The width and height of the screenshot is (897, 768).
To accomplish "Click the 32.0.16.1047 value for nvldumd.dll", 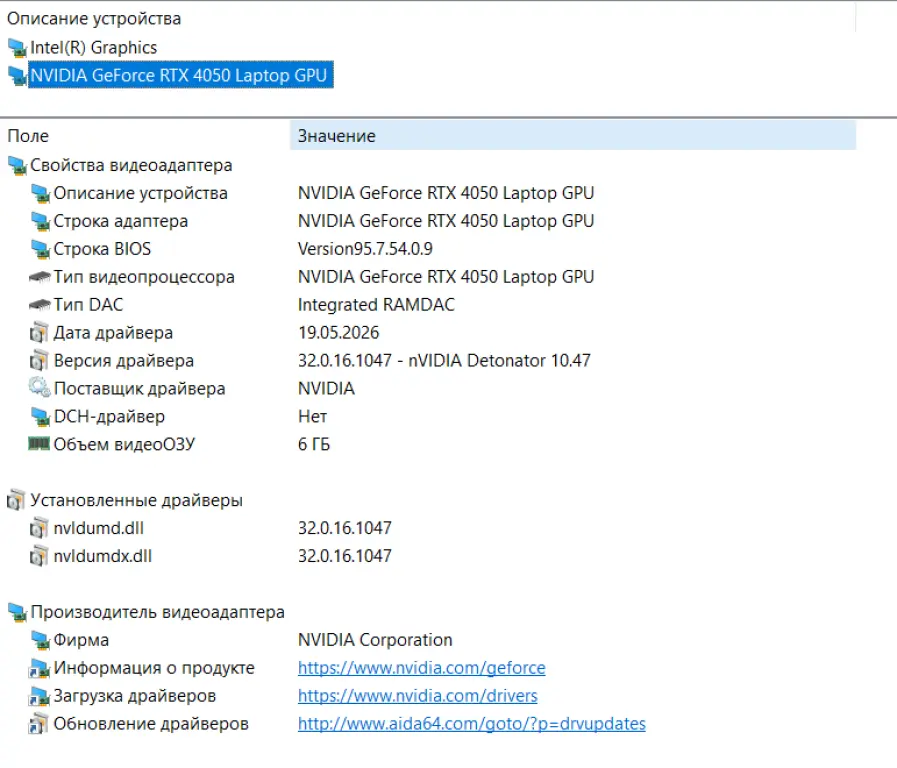I will 345,528.
